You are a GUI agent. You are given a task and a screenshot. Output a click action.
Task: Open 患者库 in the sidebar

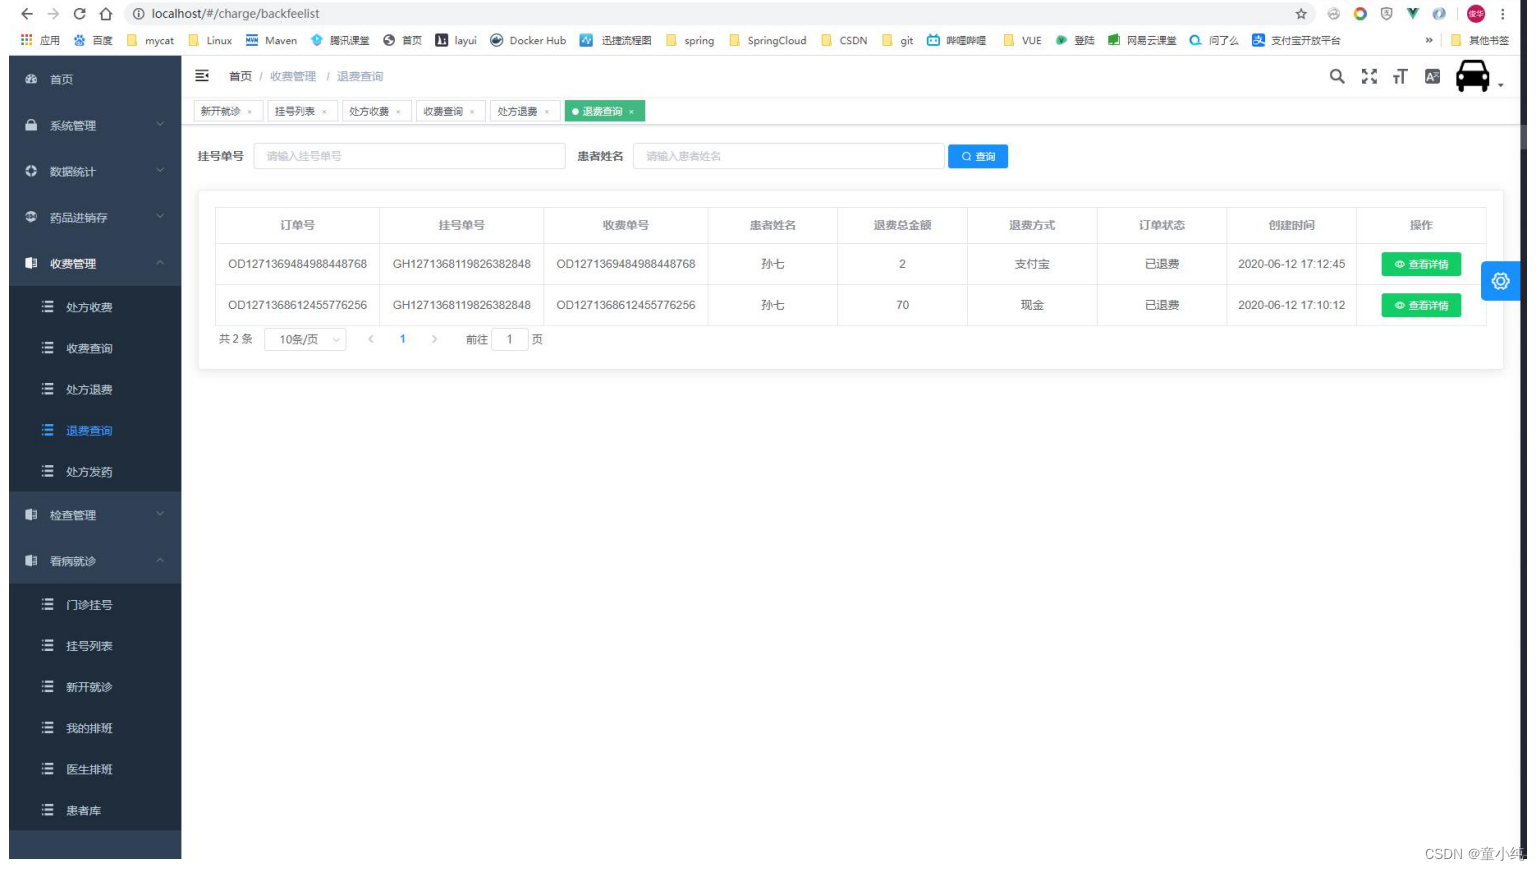pyautogui.click(x=95, y=810)
